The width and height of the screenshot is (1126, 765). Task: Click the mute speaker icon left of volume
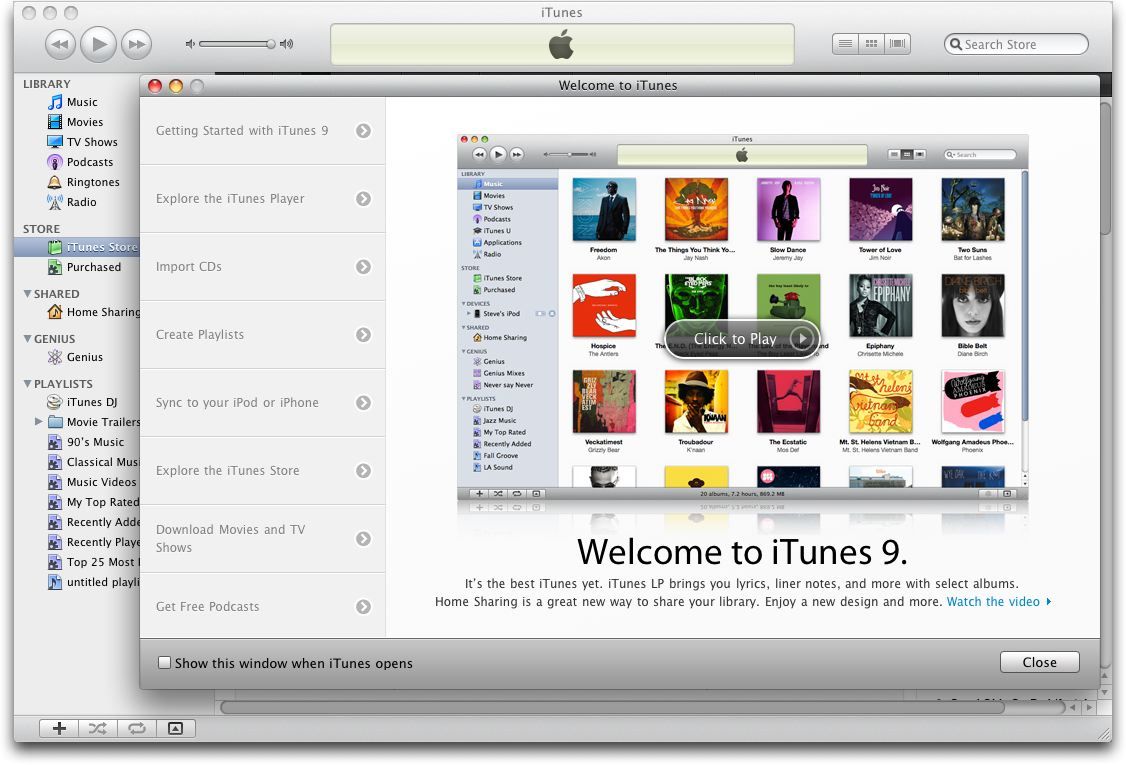tap(190, 44)
